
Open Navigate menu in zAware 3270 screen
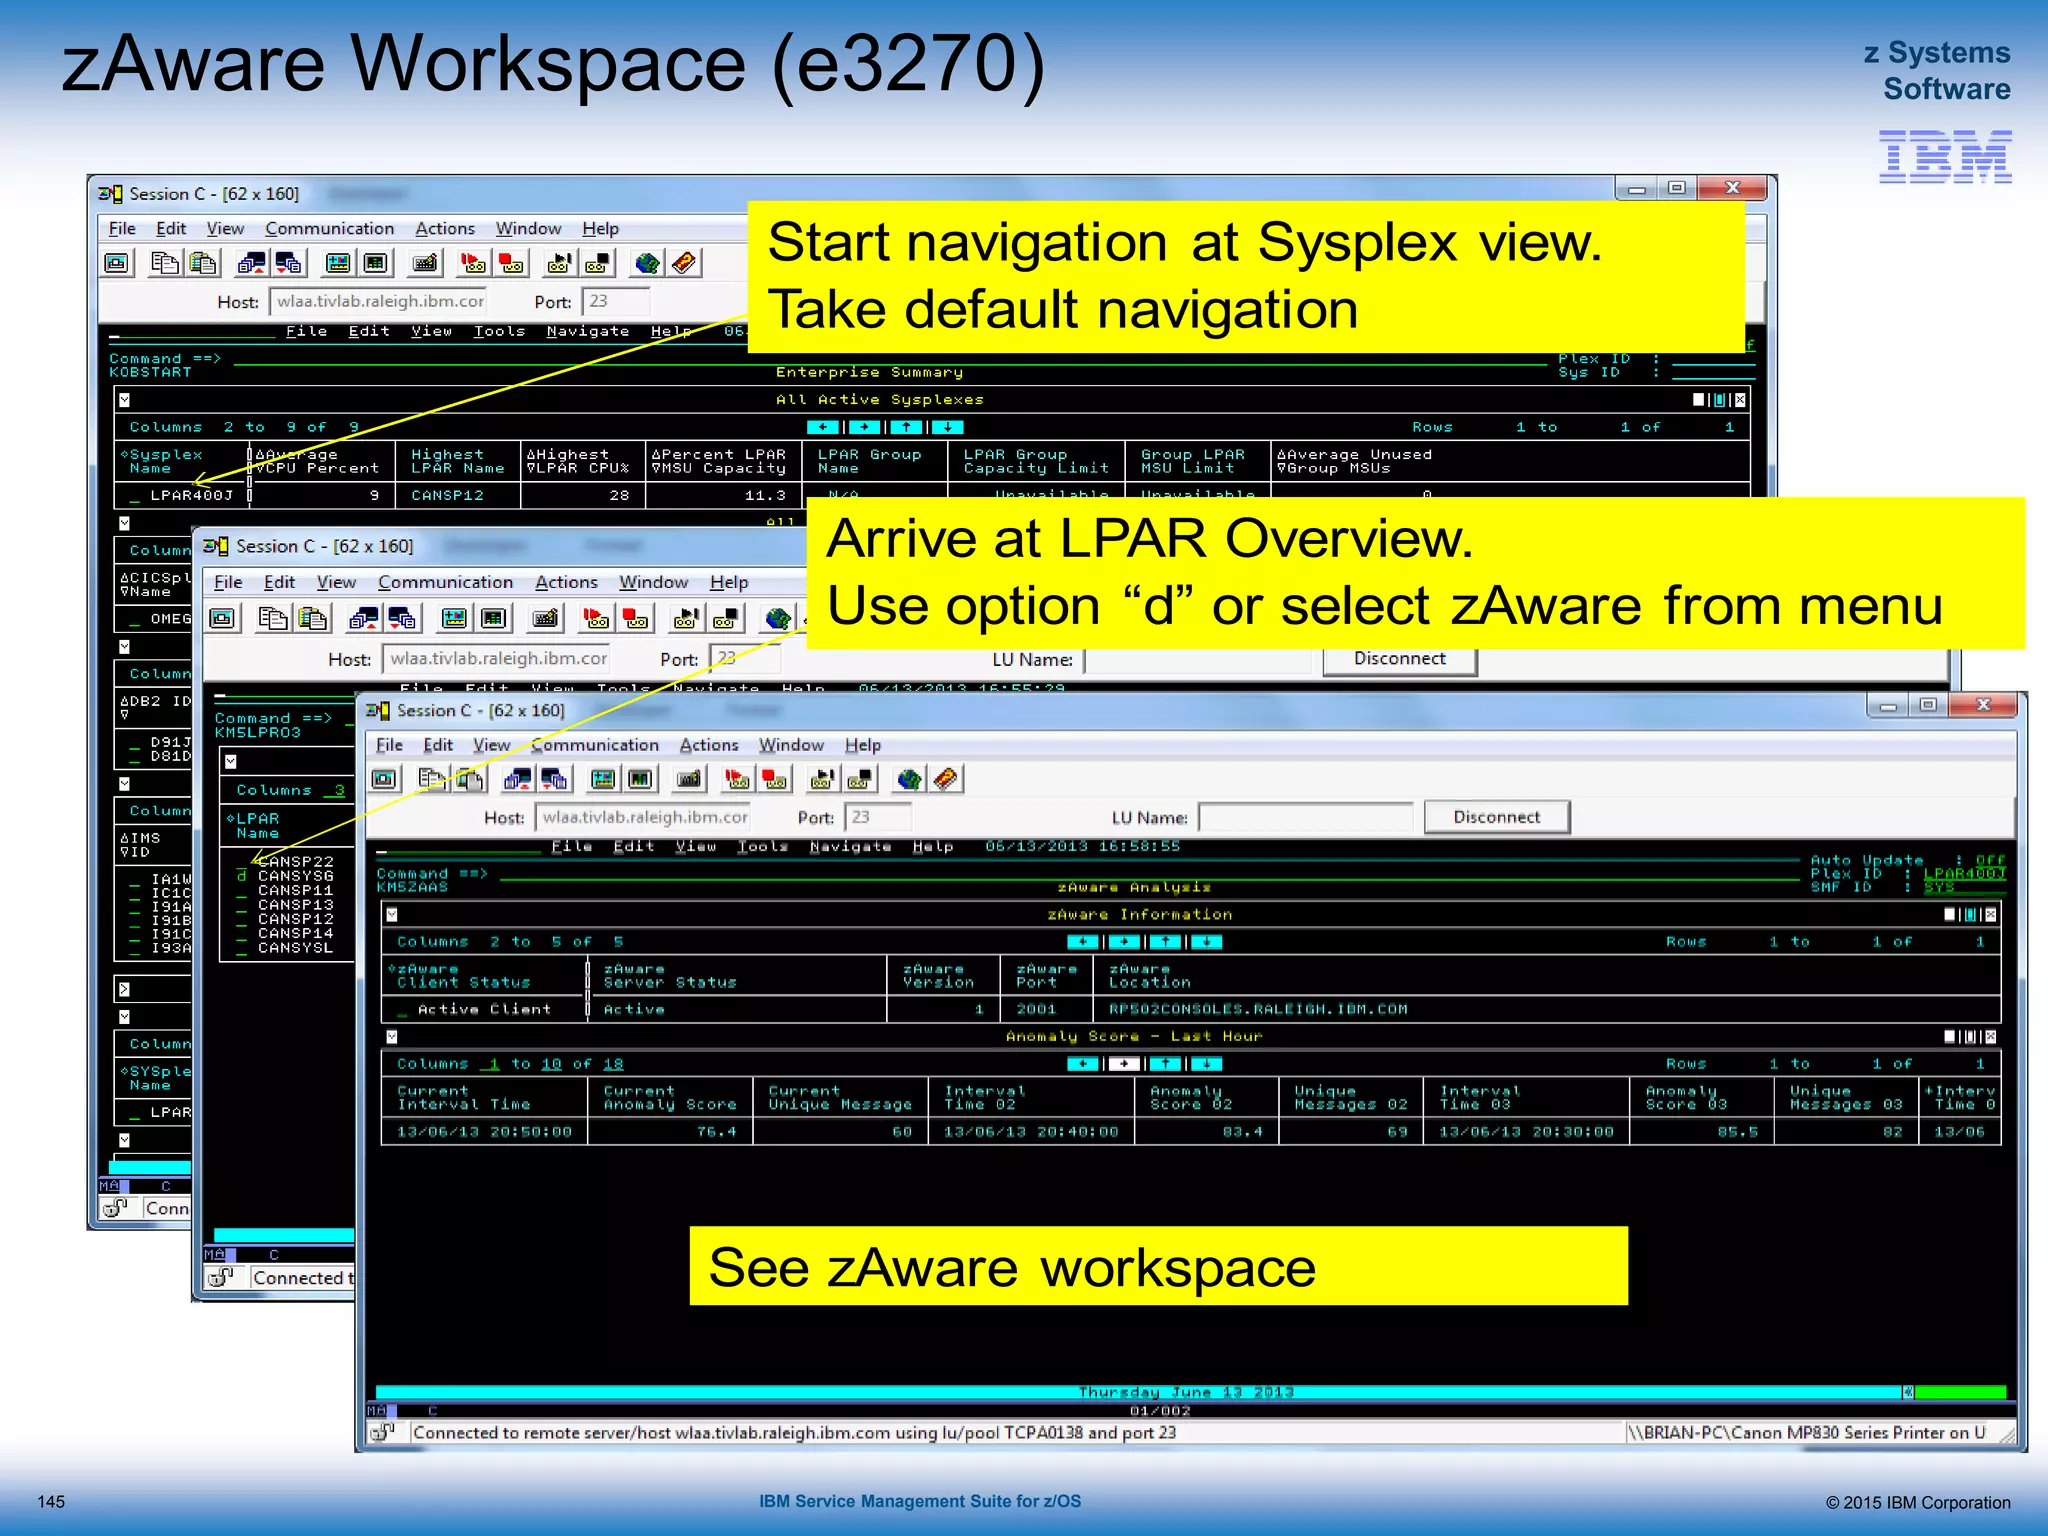tap(850, 847)
